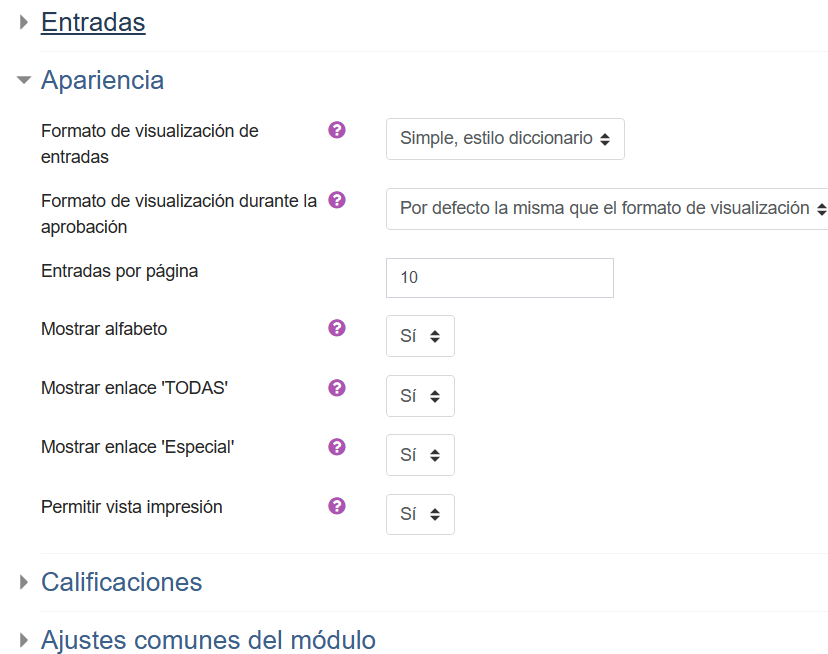Click help icon for 'Formato de visualización de entradas'
The width and height of the screenshot is (828, 654).
click(337, 130)
